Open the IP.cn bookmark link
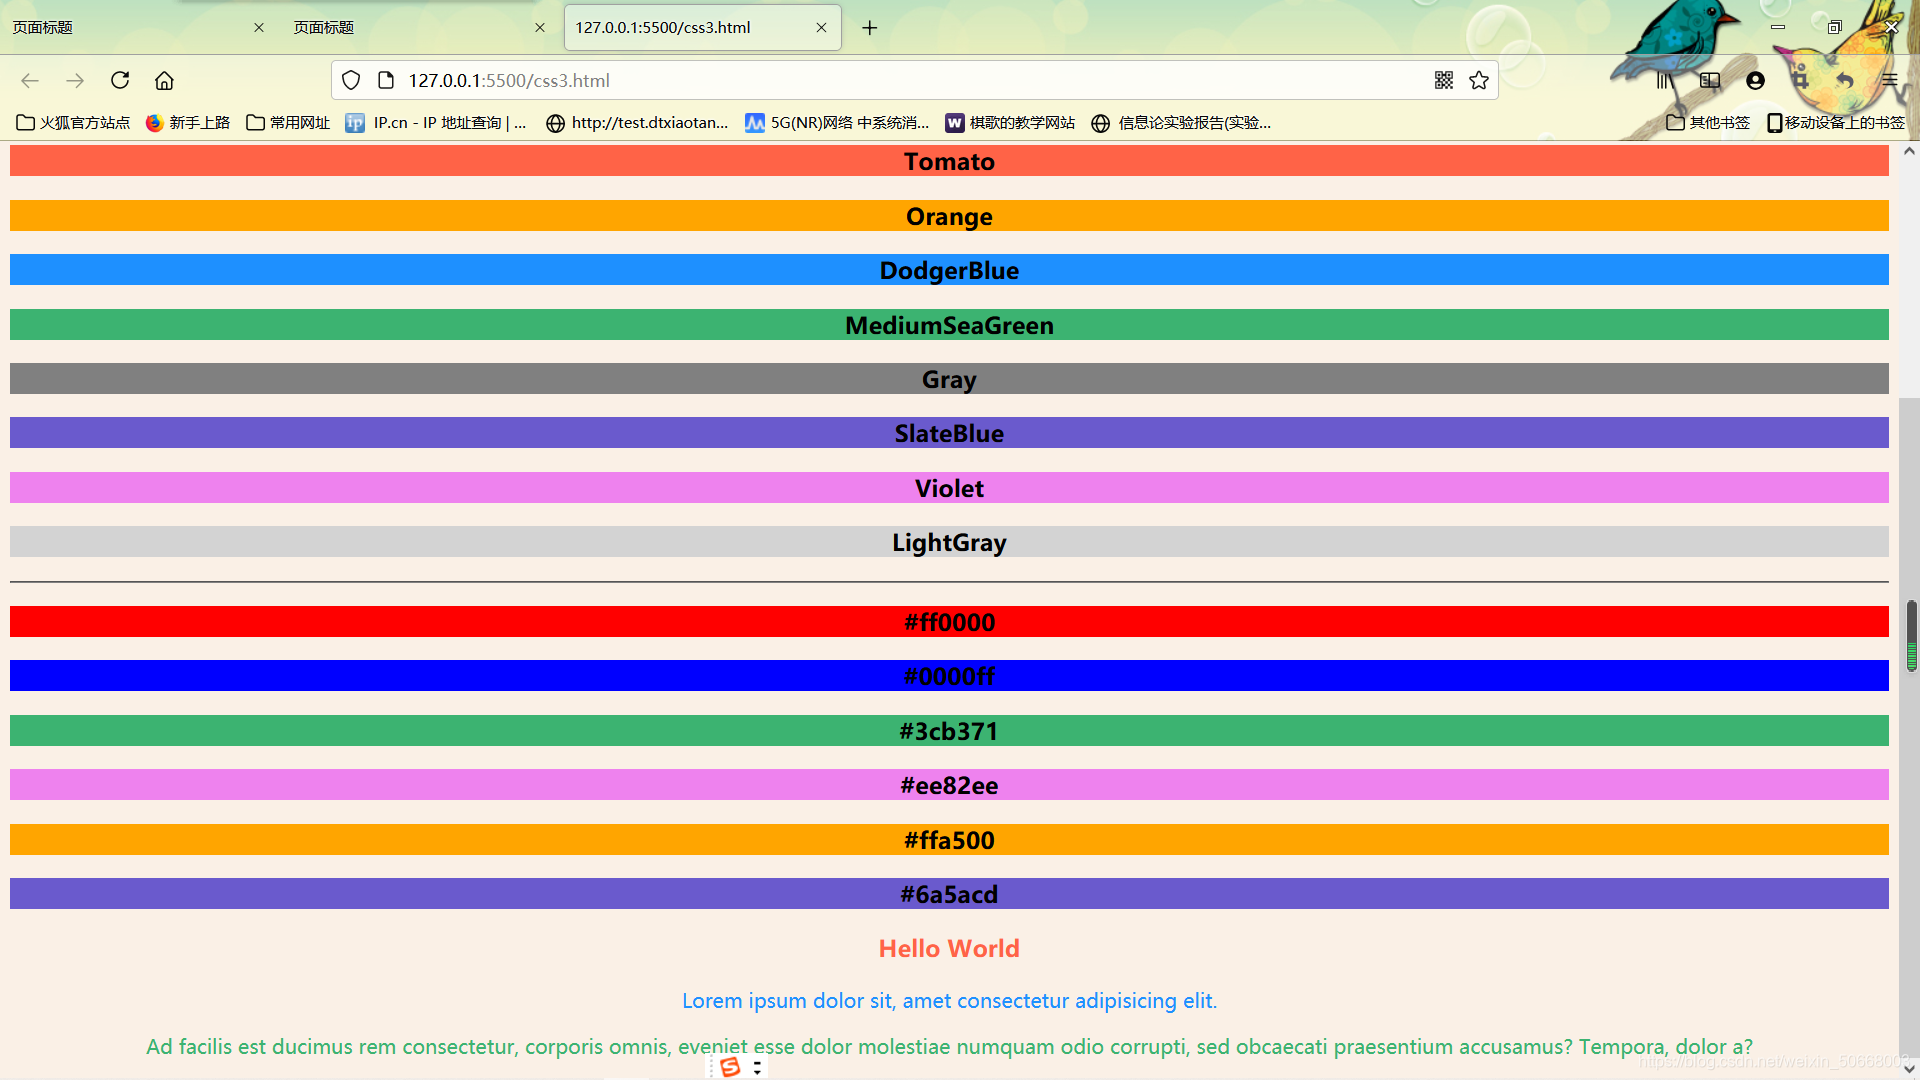Screen dimensions: 1920x1080 (x=437, y=123)
